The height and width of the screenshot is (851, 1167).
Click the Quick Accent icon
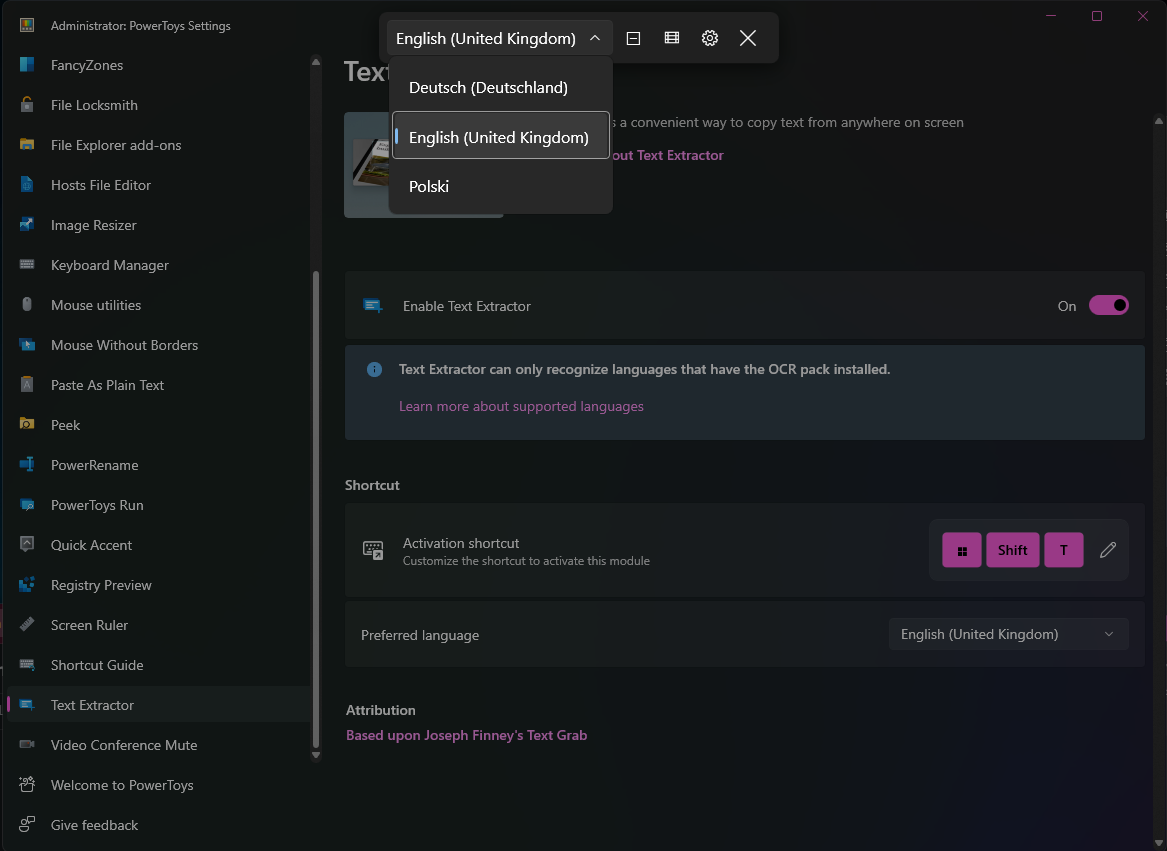pyautogui.click(x=27, y=544)
